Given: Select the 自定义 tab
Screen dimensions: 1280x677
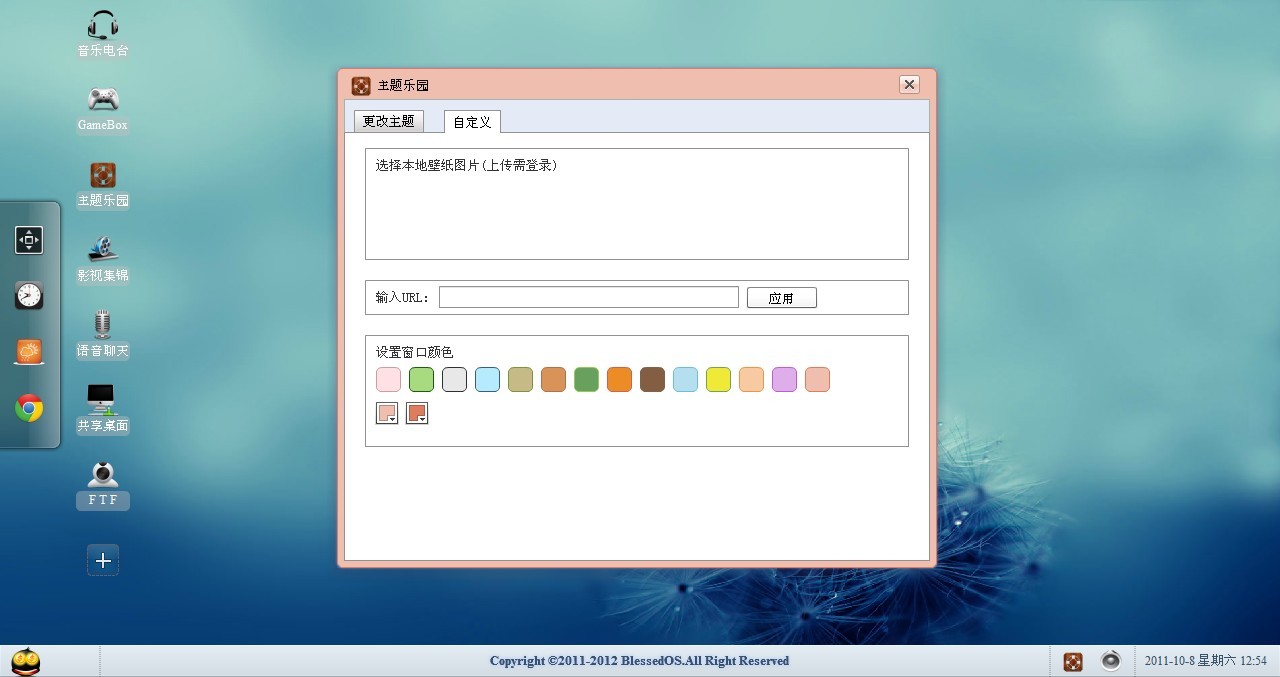Looking at the screenshot, I should click(470, 122).
